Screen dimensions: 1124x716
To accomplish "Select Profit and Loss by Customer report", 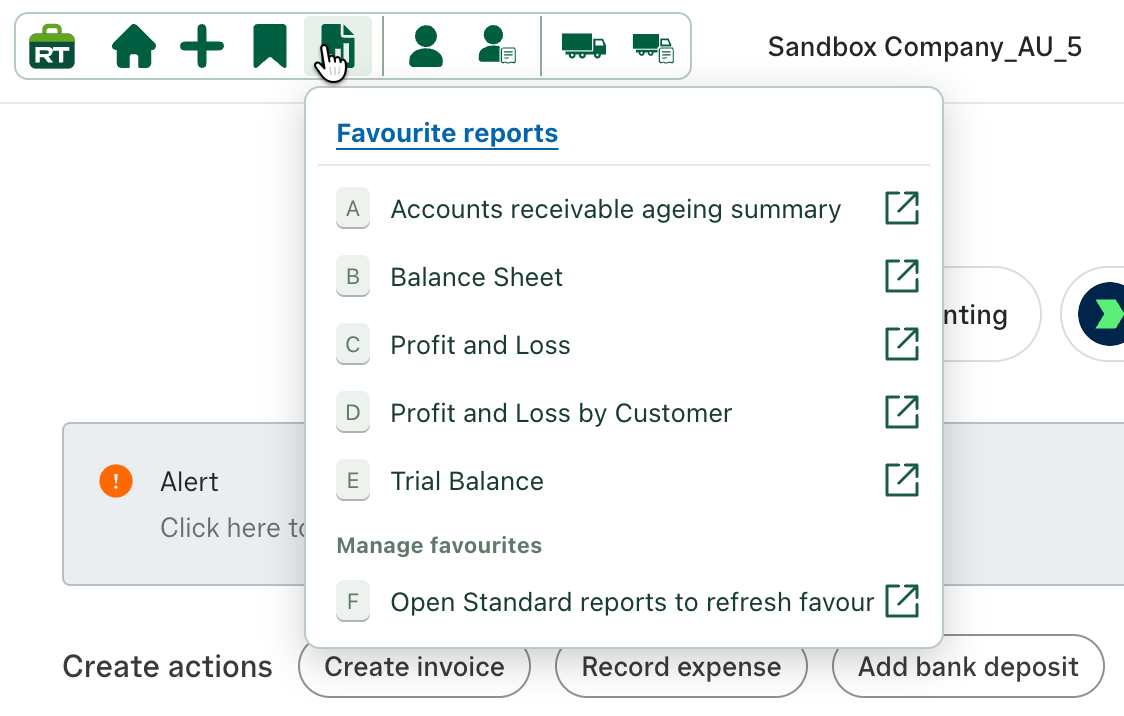I will [x=561, y=414].
